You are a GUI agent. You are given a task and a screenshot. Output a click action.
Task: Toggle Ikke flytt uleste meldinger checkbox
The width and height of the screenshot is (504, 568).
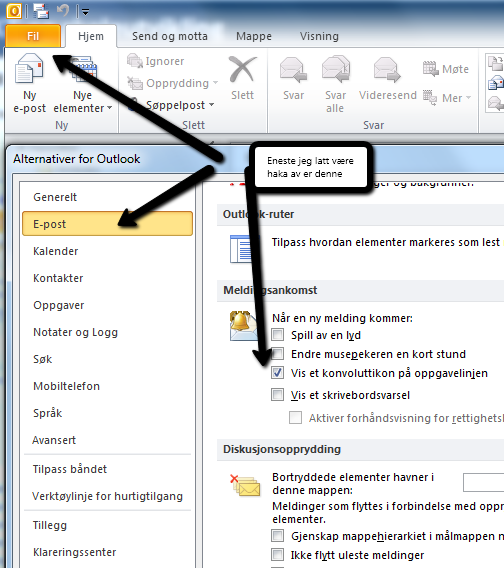point(278,555)
